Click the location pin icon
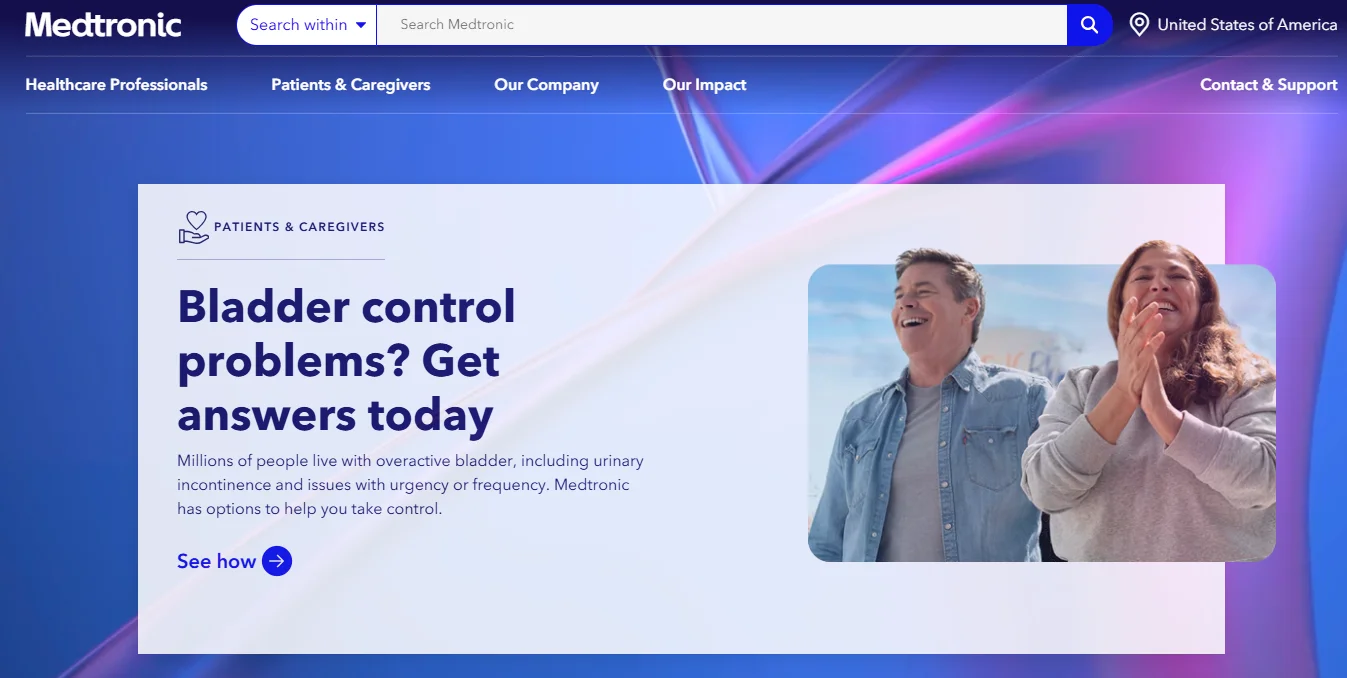1347x678 pixels. [x=1139, y=25]
